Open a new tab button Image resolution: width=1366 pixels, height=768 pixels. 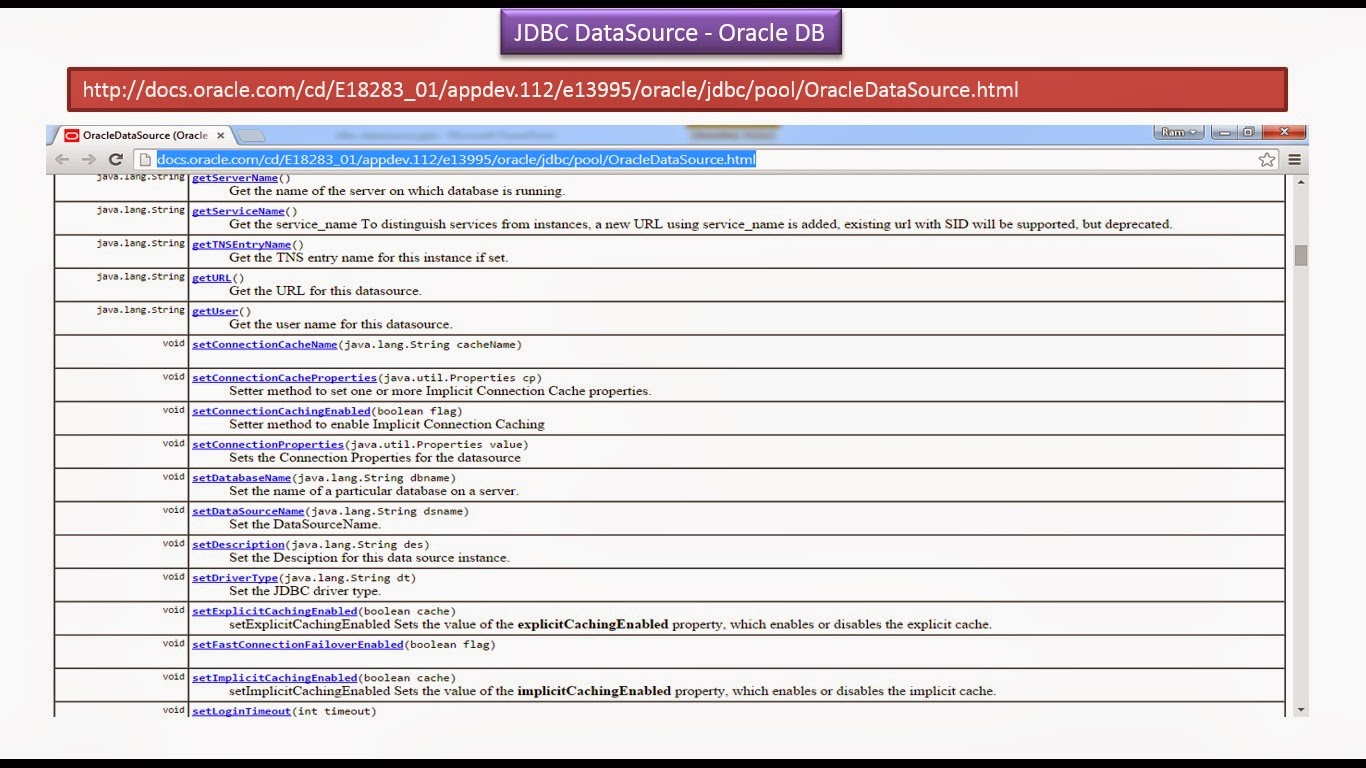pos(251,135)
